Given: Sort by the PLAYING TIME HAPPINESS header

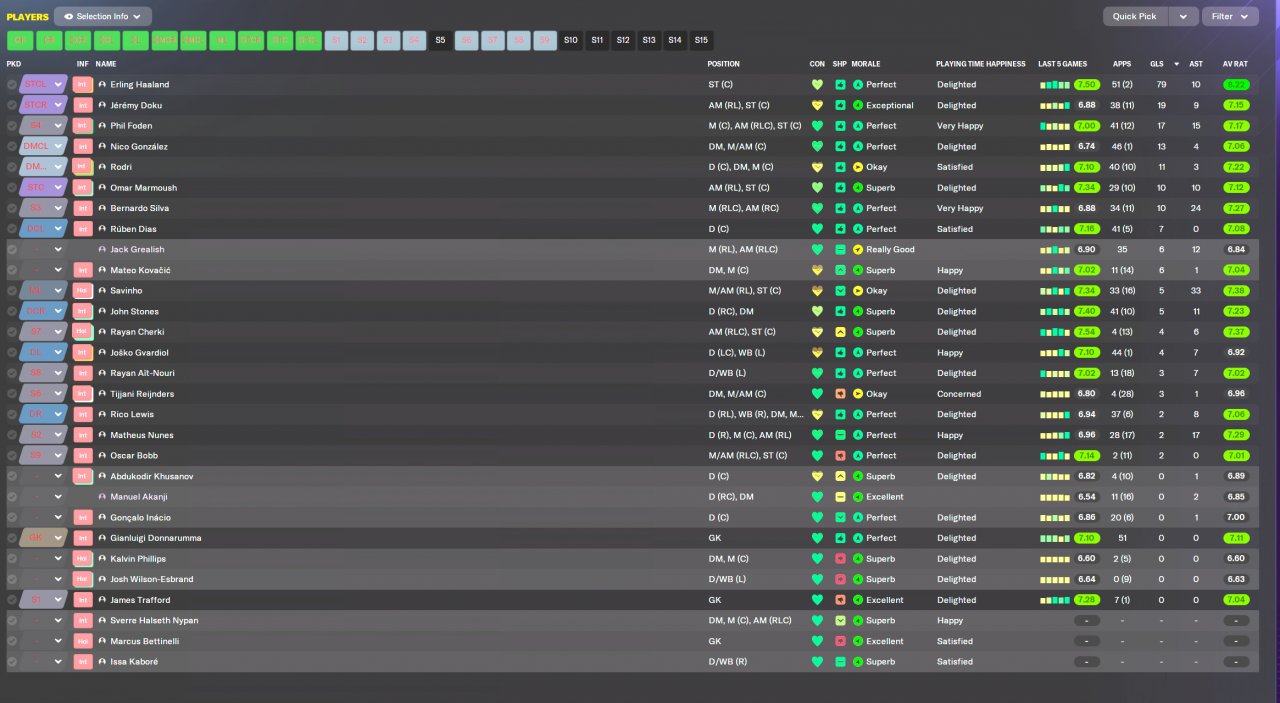Looking at the screenshot, I should coord(980,64).
